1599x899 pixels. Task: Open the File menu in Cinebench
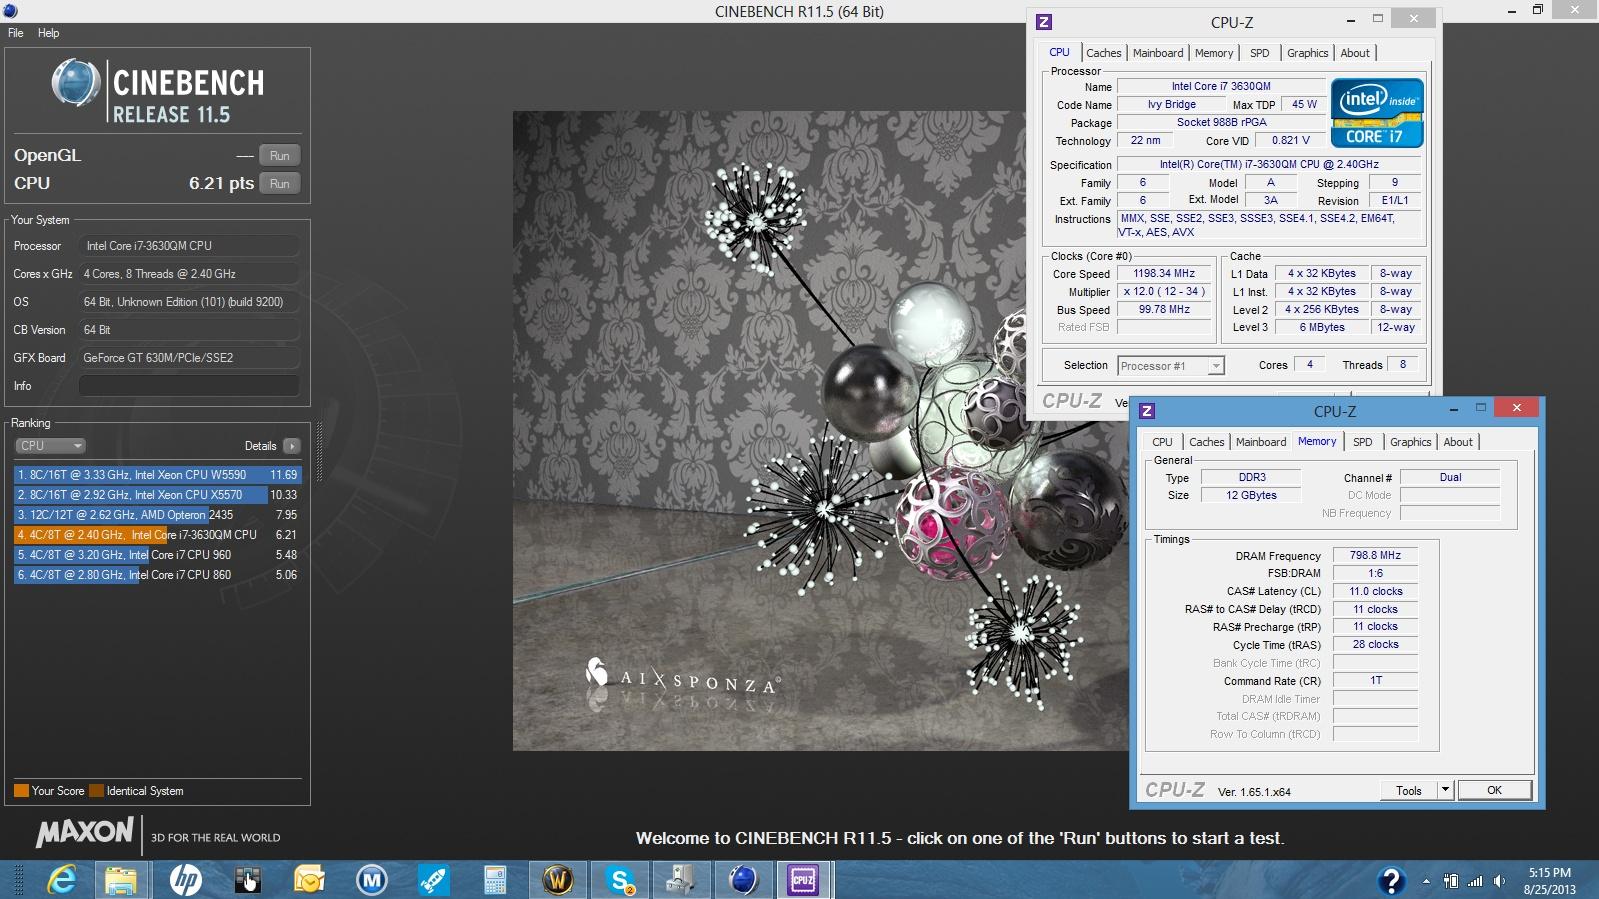[x=16, y=33]
